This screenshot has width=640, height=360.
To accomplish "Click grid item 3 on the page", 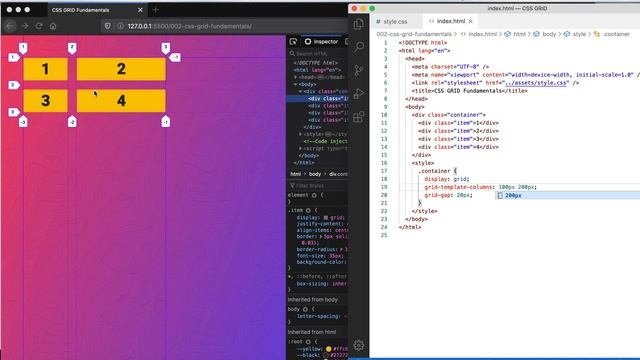I will click(x=45, y=101).
